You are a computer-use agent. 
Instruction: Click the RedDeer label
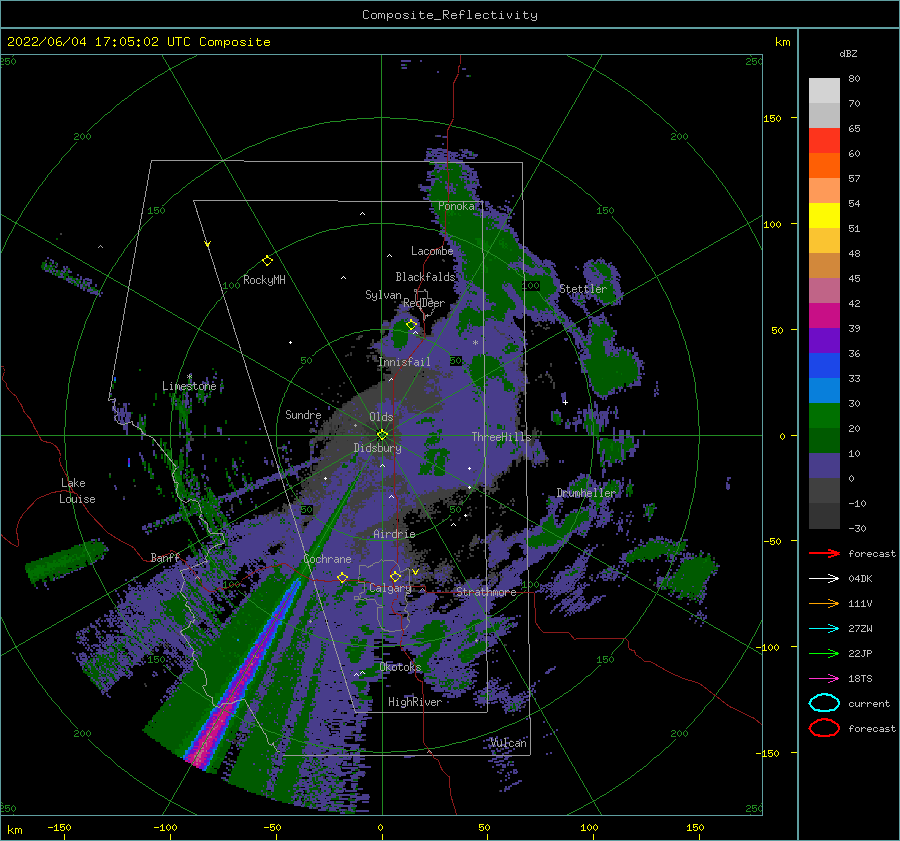(x=424, y=303)
